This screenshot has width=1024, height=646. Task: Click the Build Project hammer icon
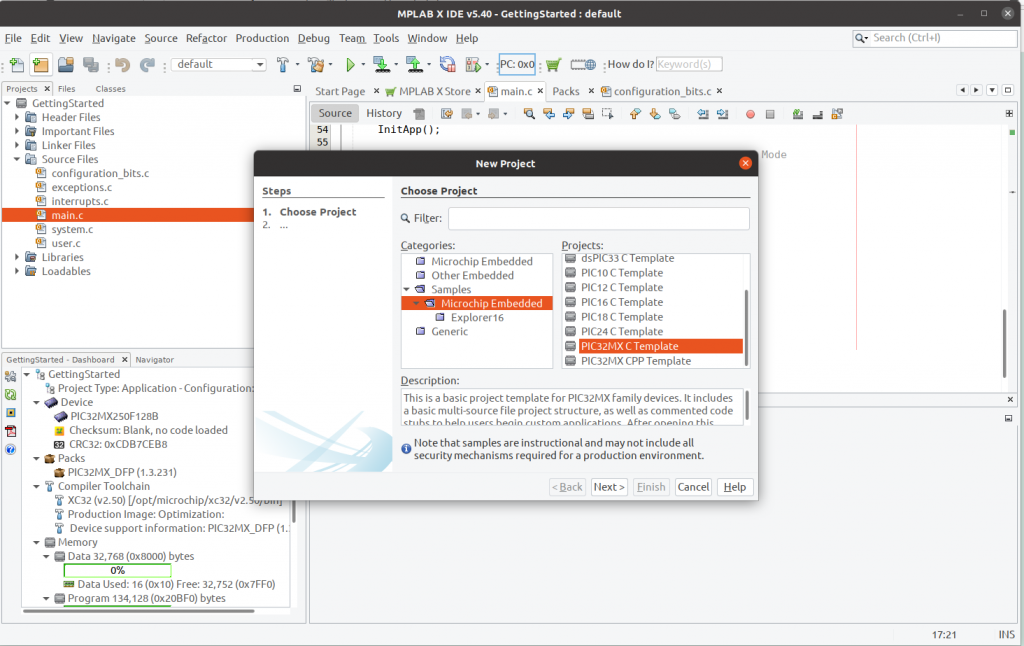pyautogui.click(x=283, y=64)
